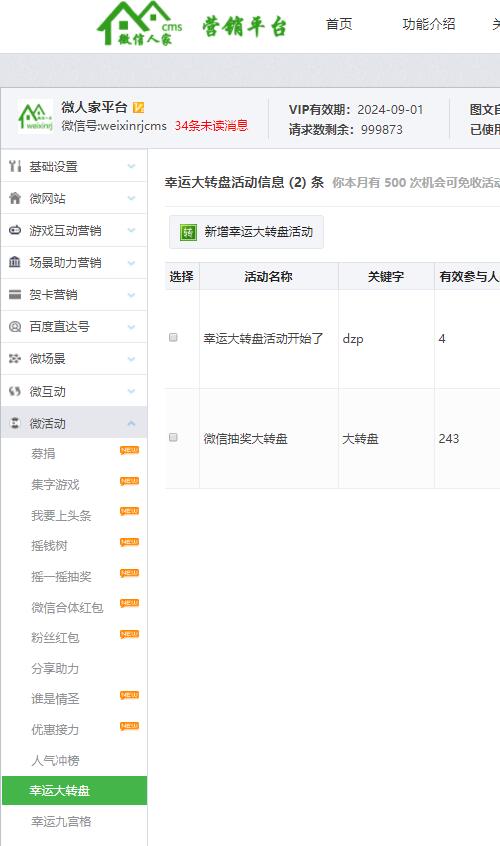Open 微信合体红包 submenu item
The width and height of the screenshot is (500, 846).
coord(67,608)
